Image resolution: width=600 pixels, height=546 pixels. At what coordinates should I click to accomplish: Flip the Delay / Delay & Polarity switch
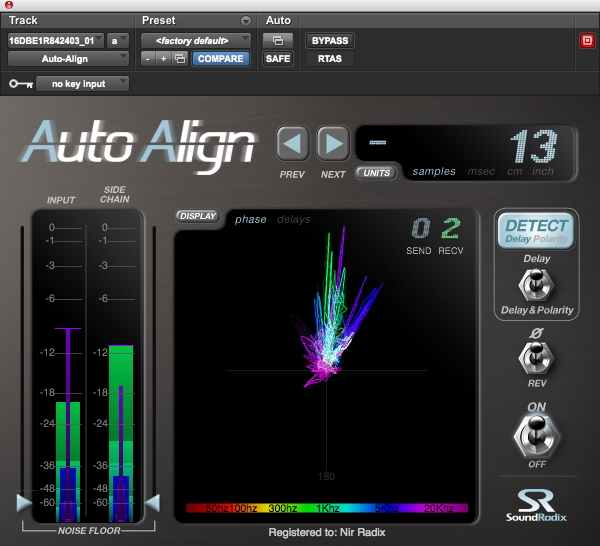(x=537, y=285)
